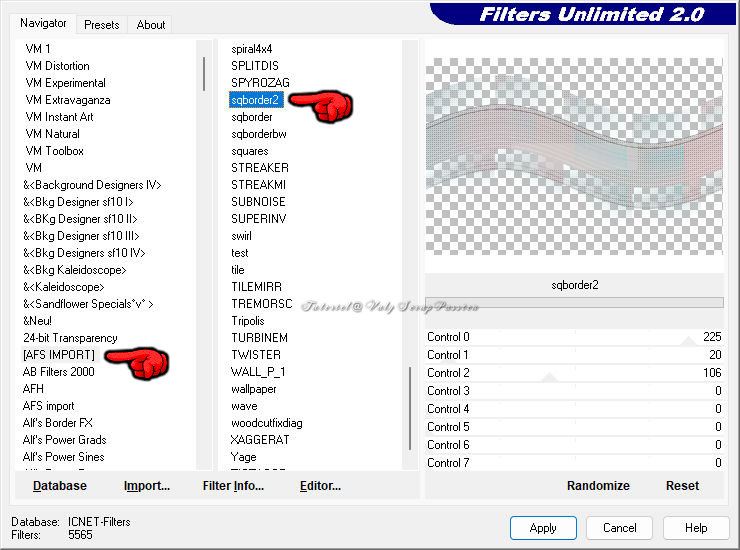Switch to the Presets tab

102,25
